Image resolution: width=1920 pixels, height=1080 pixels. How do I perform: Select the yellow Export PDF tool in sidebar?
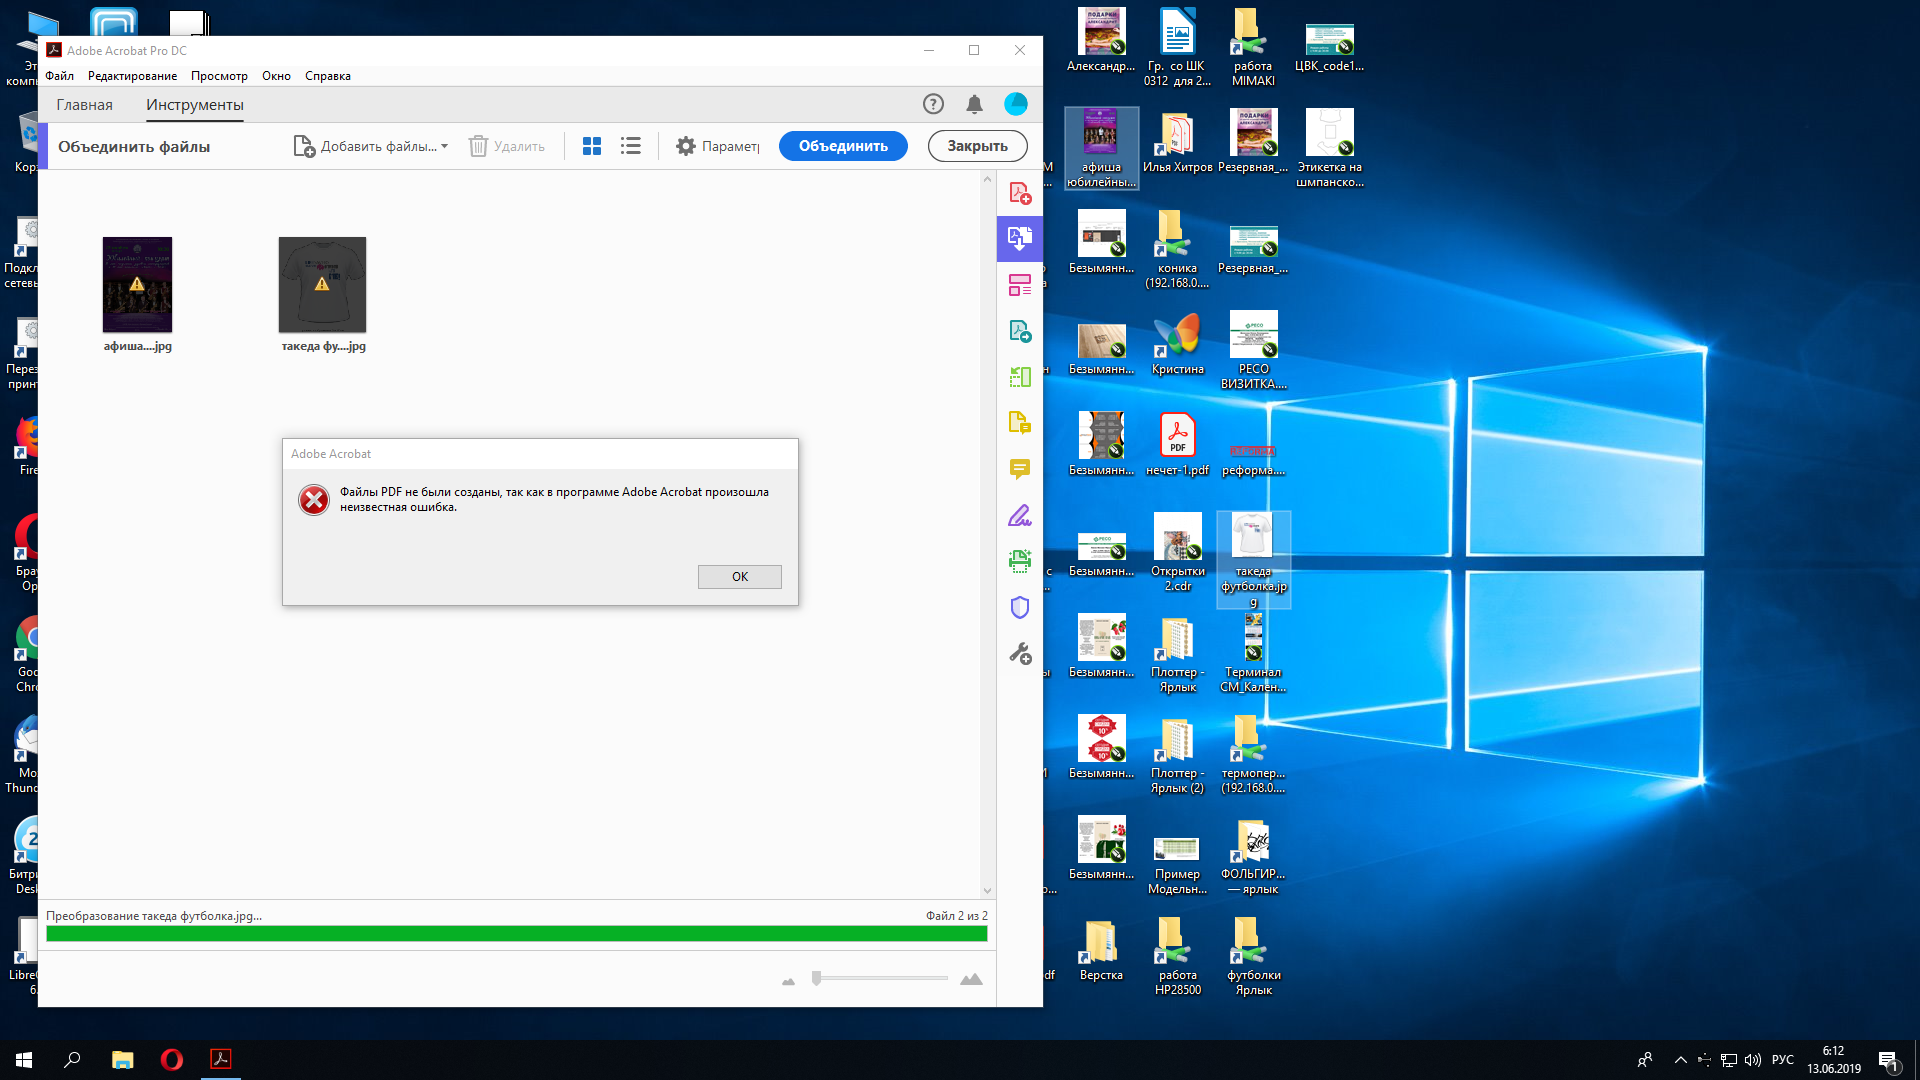tap(1020, 423)
